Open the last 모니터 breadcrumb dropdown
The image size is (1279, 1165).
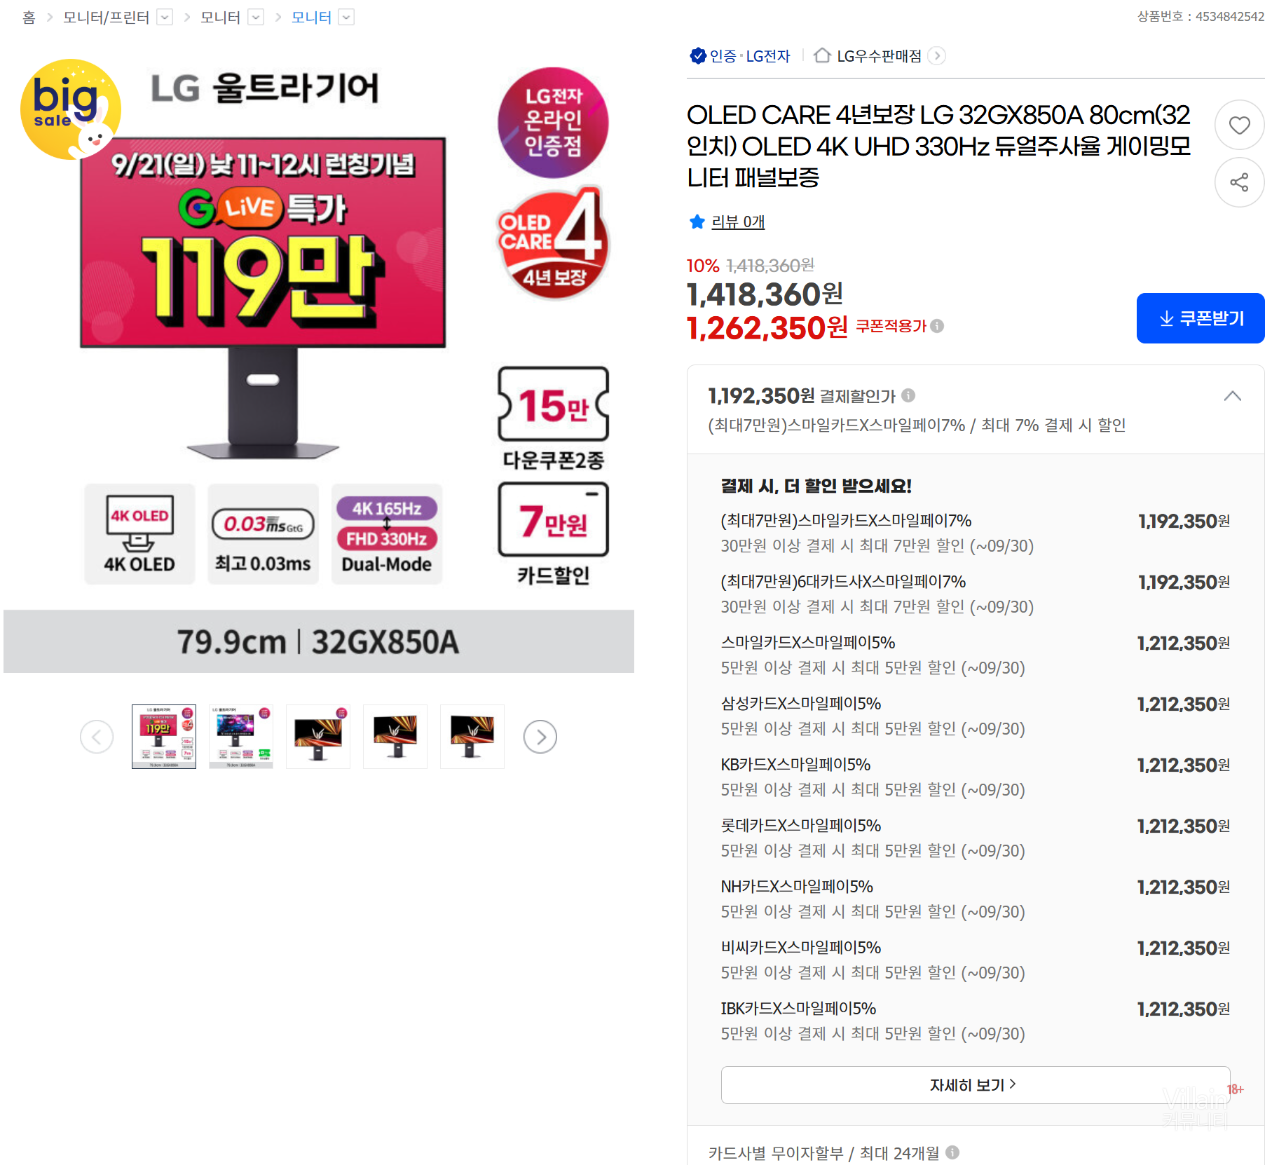346,17
